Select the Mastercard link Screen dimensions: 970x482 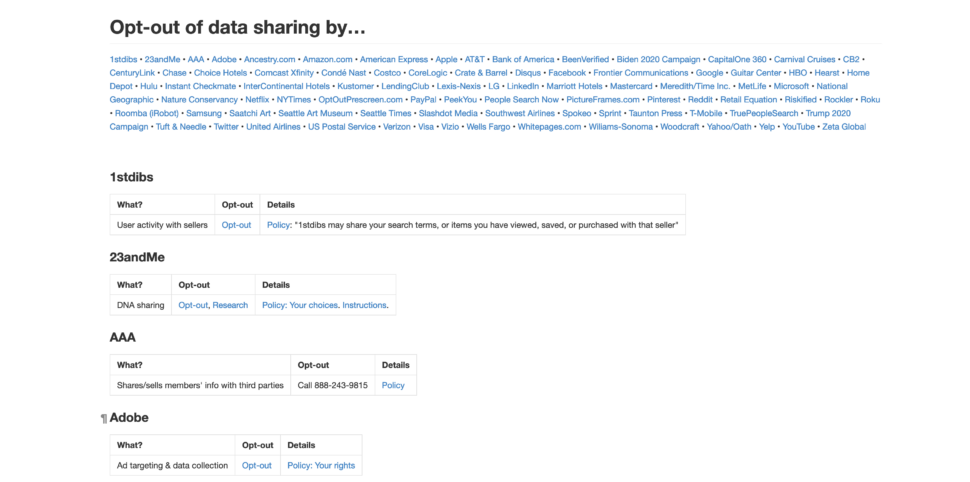pyautogui.click(x=631, y=86)
